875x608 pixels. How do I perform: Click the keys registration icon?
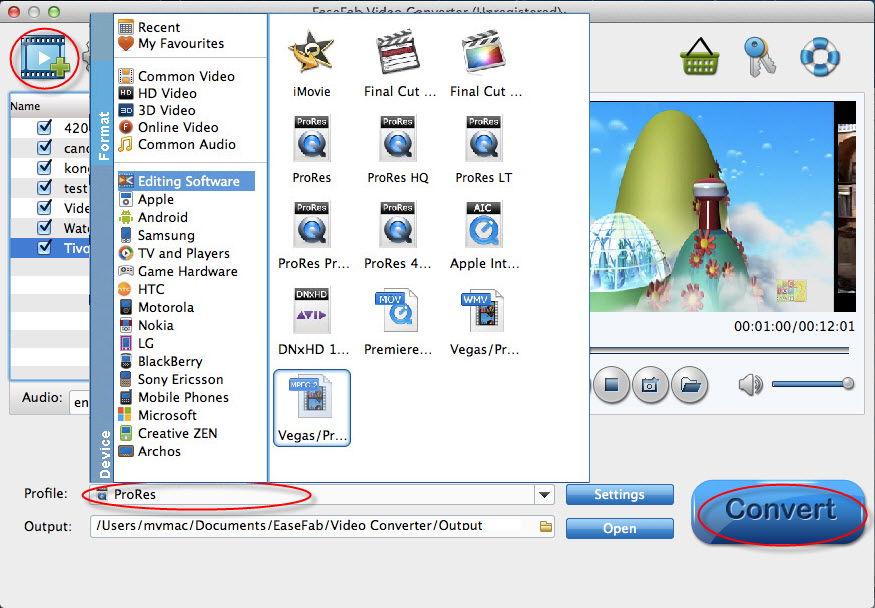tap(759, 56)
